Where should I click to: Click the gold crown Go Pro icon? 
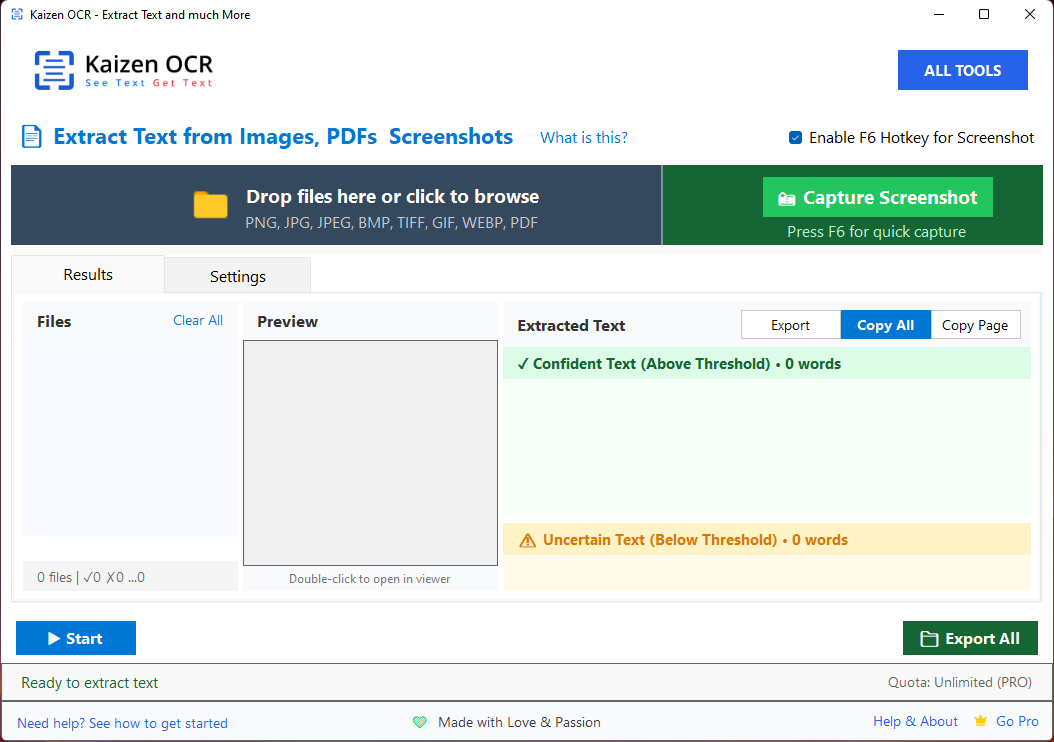981,721
